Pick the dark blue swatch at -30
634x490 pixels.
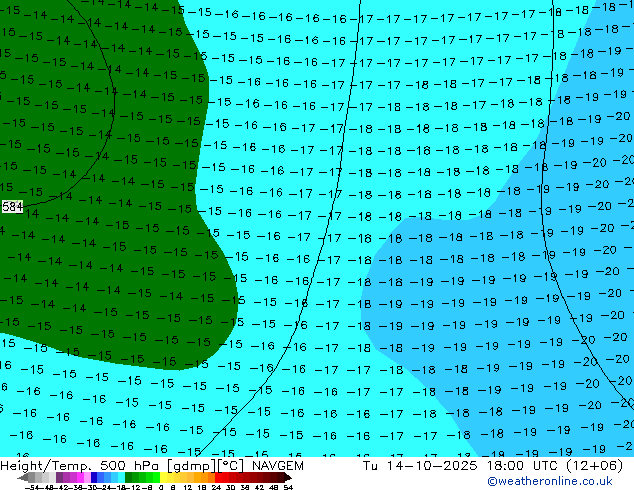94,478
